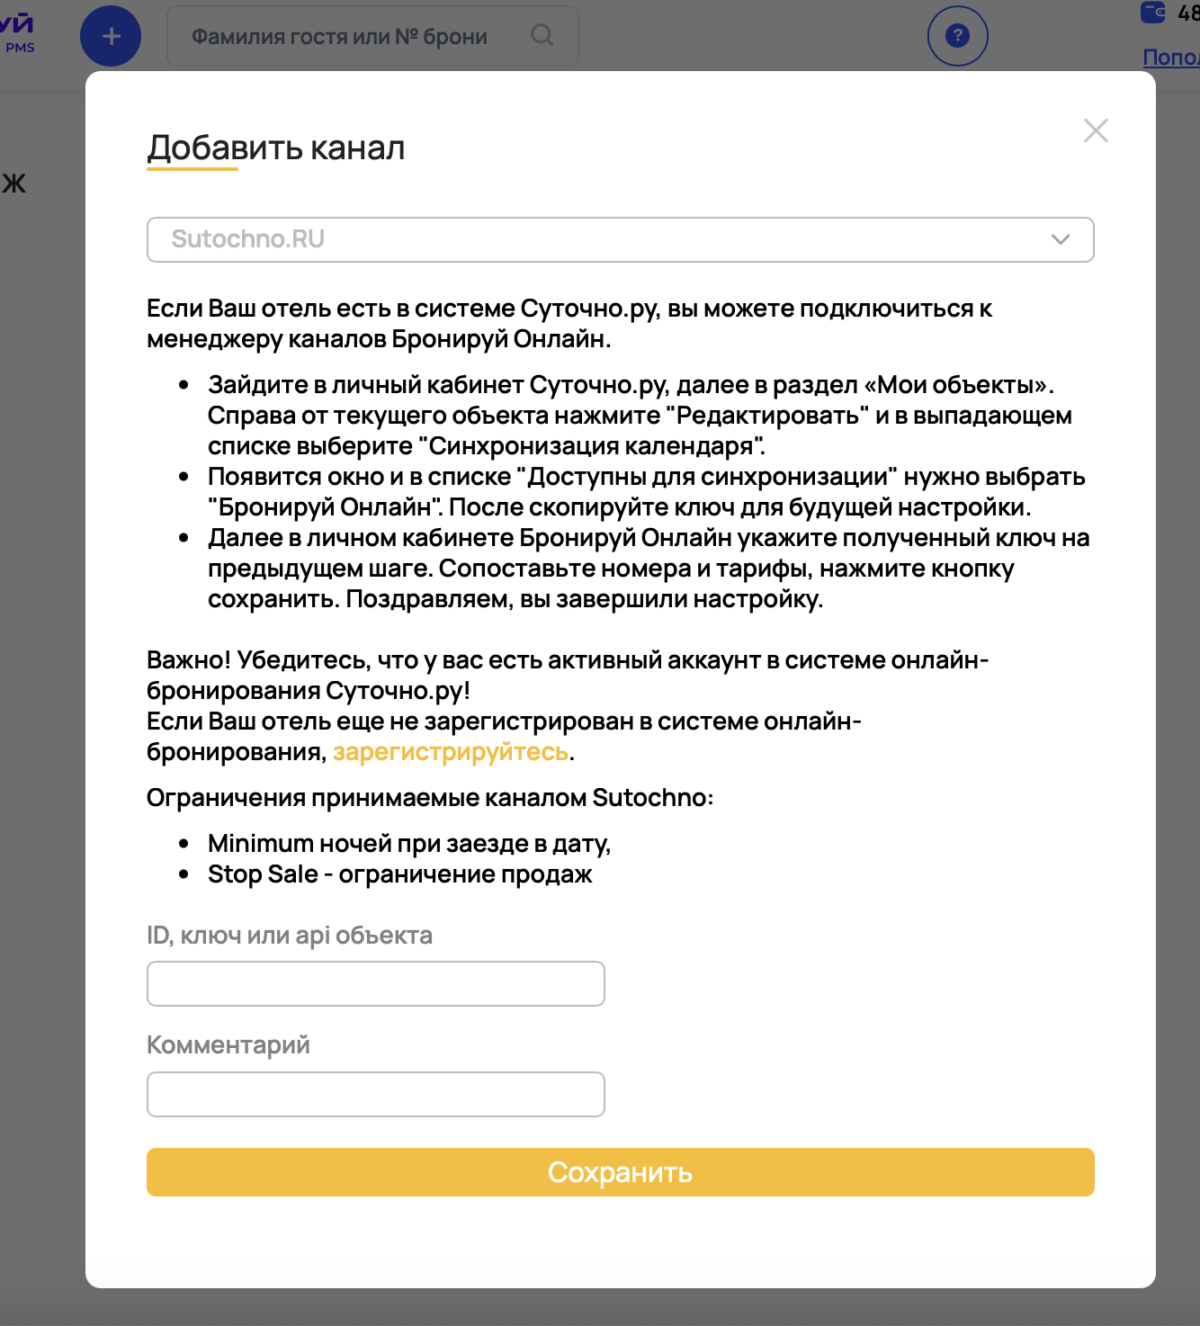Open the Sutochno.RU channel dropdown
Viewport: 1200px width, 1326px height.
tap(620, 240)
